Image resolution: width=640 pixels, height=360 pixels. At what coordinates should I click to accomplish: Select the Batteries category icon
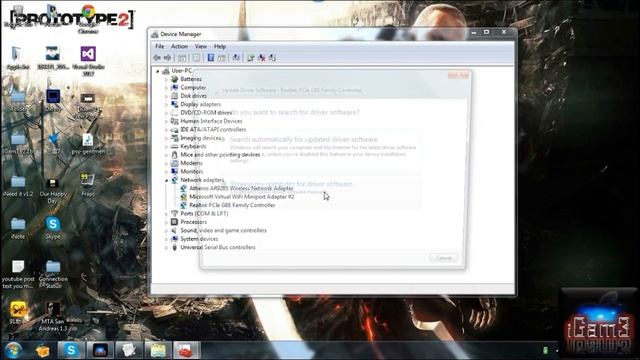174,79
